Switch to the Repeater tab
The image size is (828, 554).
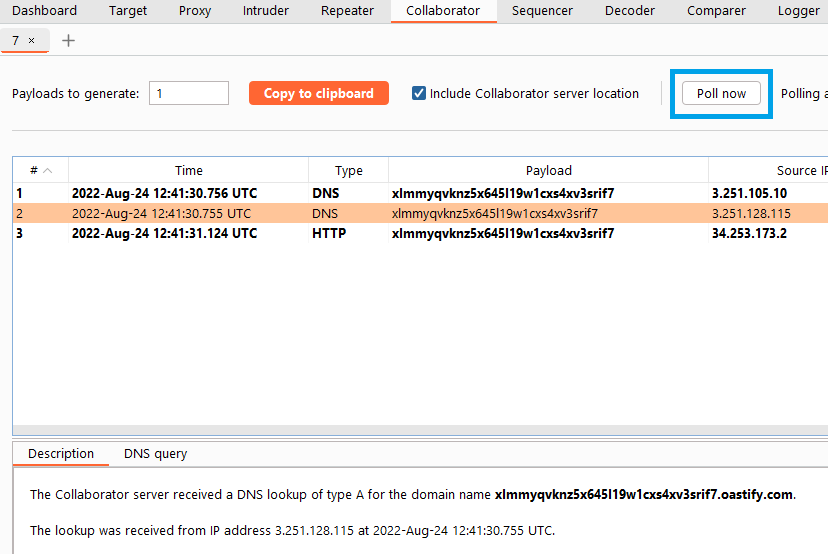click(x=347, y=11)
